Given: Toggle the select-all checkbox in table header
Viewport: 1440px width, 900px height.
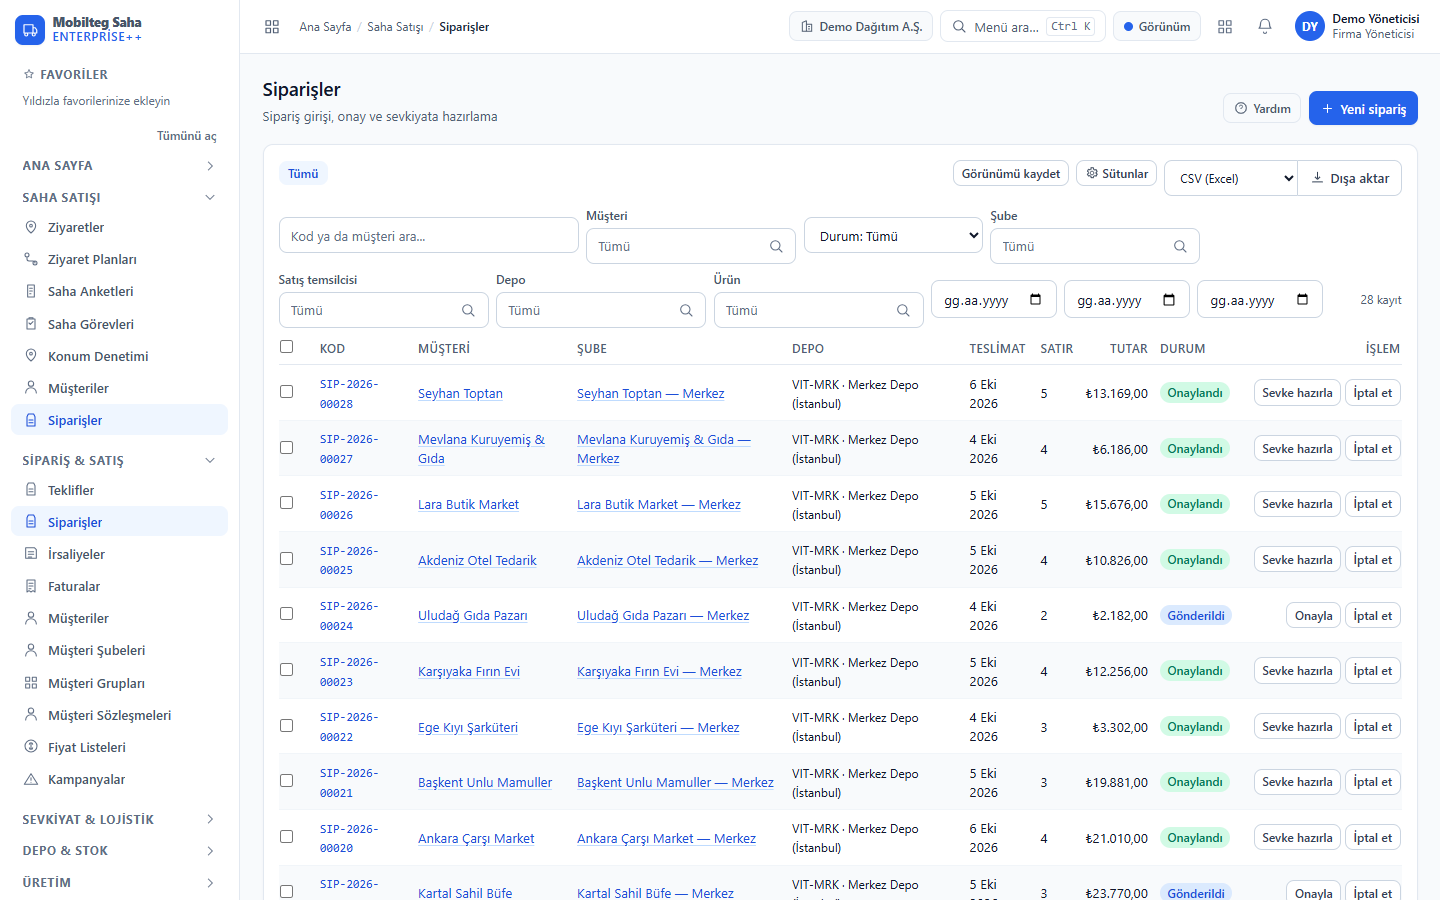Looking at the screenshot, I should click(x=287, y=347).
